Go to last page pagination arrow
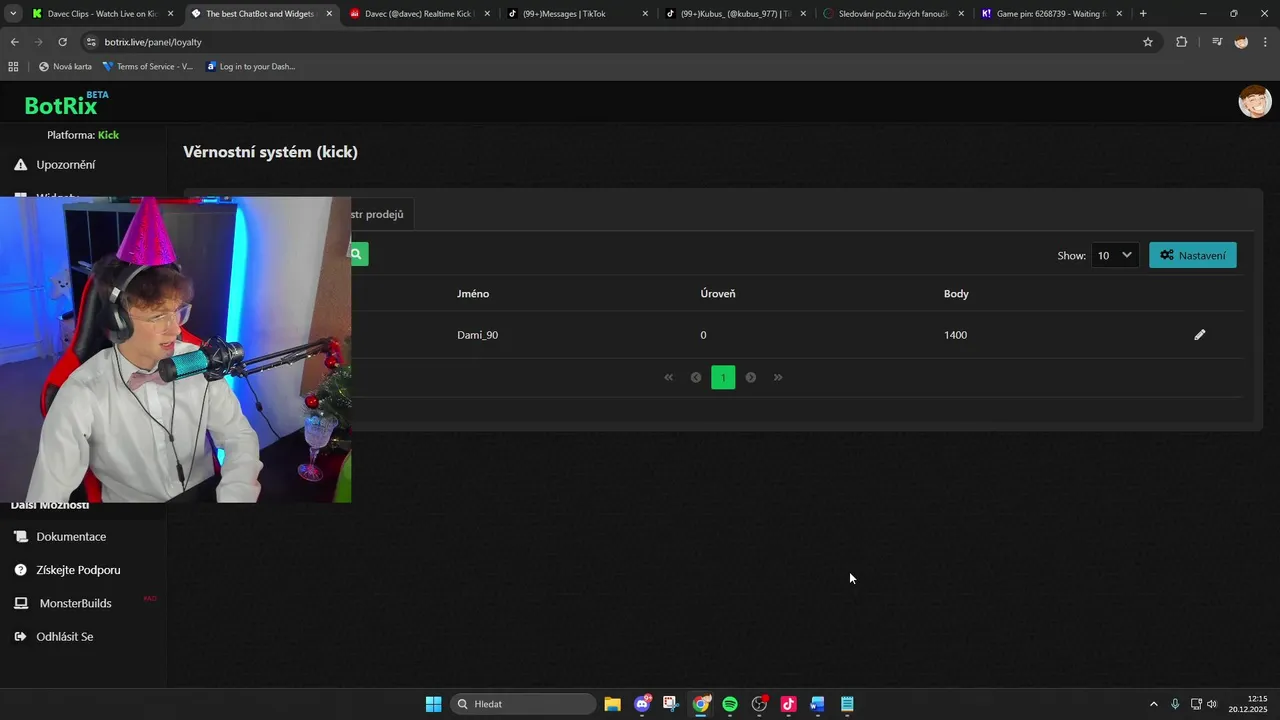This screenshot has width=1280, height=720. (778, 377)
